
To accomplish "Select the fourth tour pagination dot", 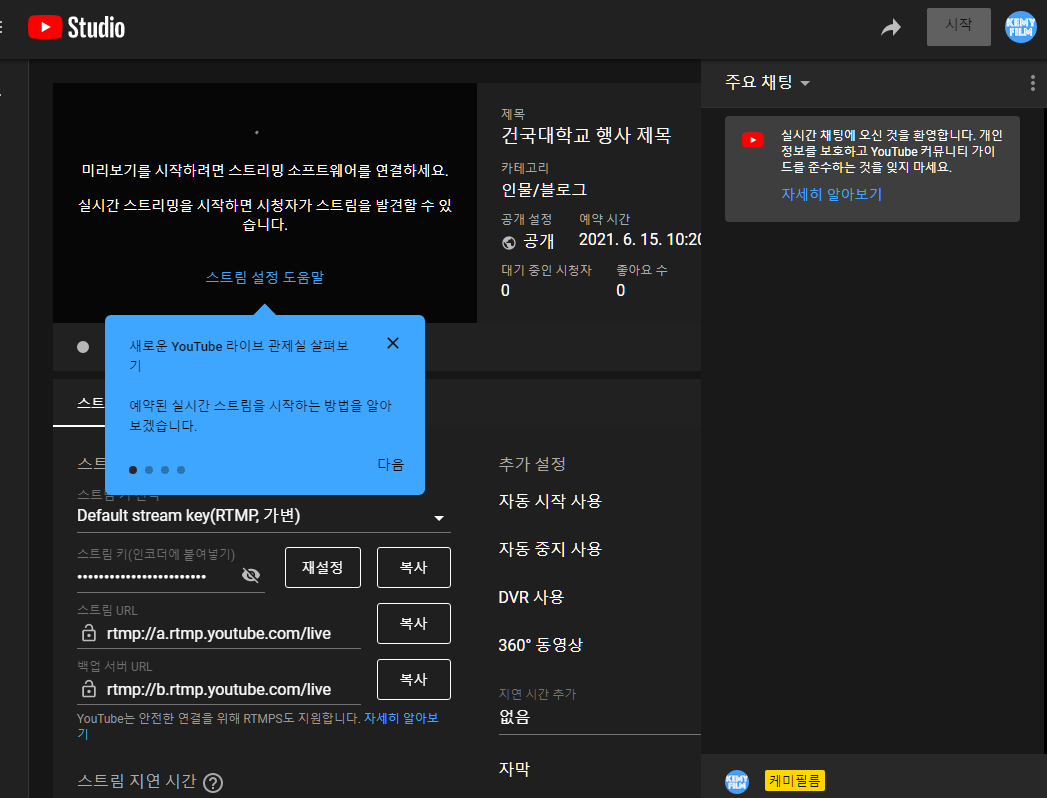I will pos(181,470).
